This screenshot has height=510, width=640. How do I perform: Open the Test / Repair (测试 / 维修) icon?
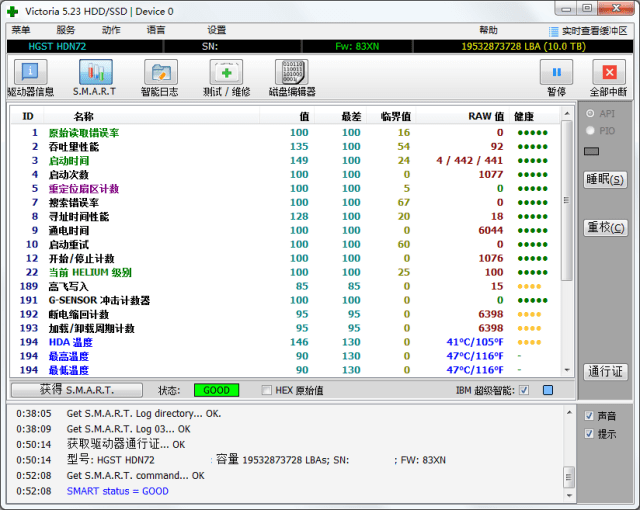click(226, 72)
